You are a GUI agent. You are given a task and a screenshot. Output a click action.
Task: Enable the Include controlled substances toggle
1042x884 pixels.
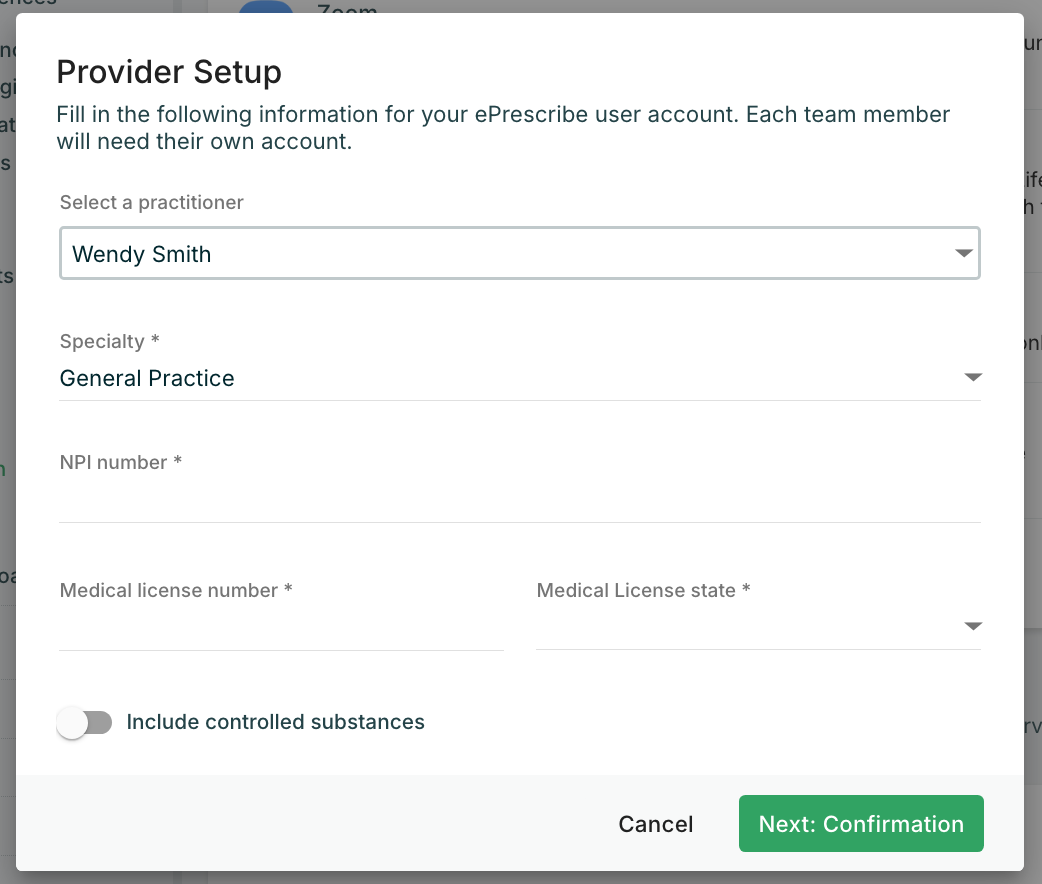coord(84,722)
